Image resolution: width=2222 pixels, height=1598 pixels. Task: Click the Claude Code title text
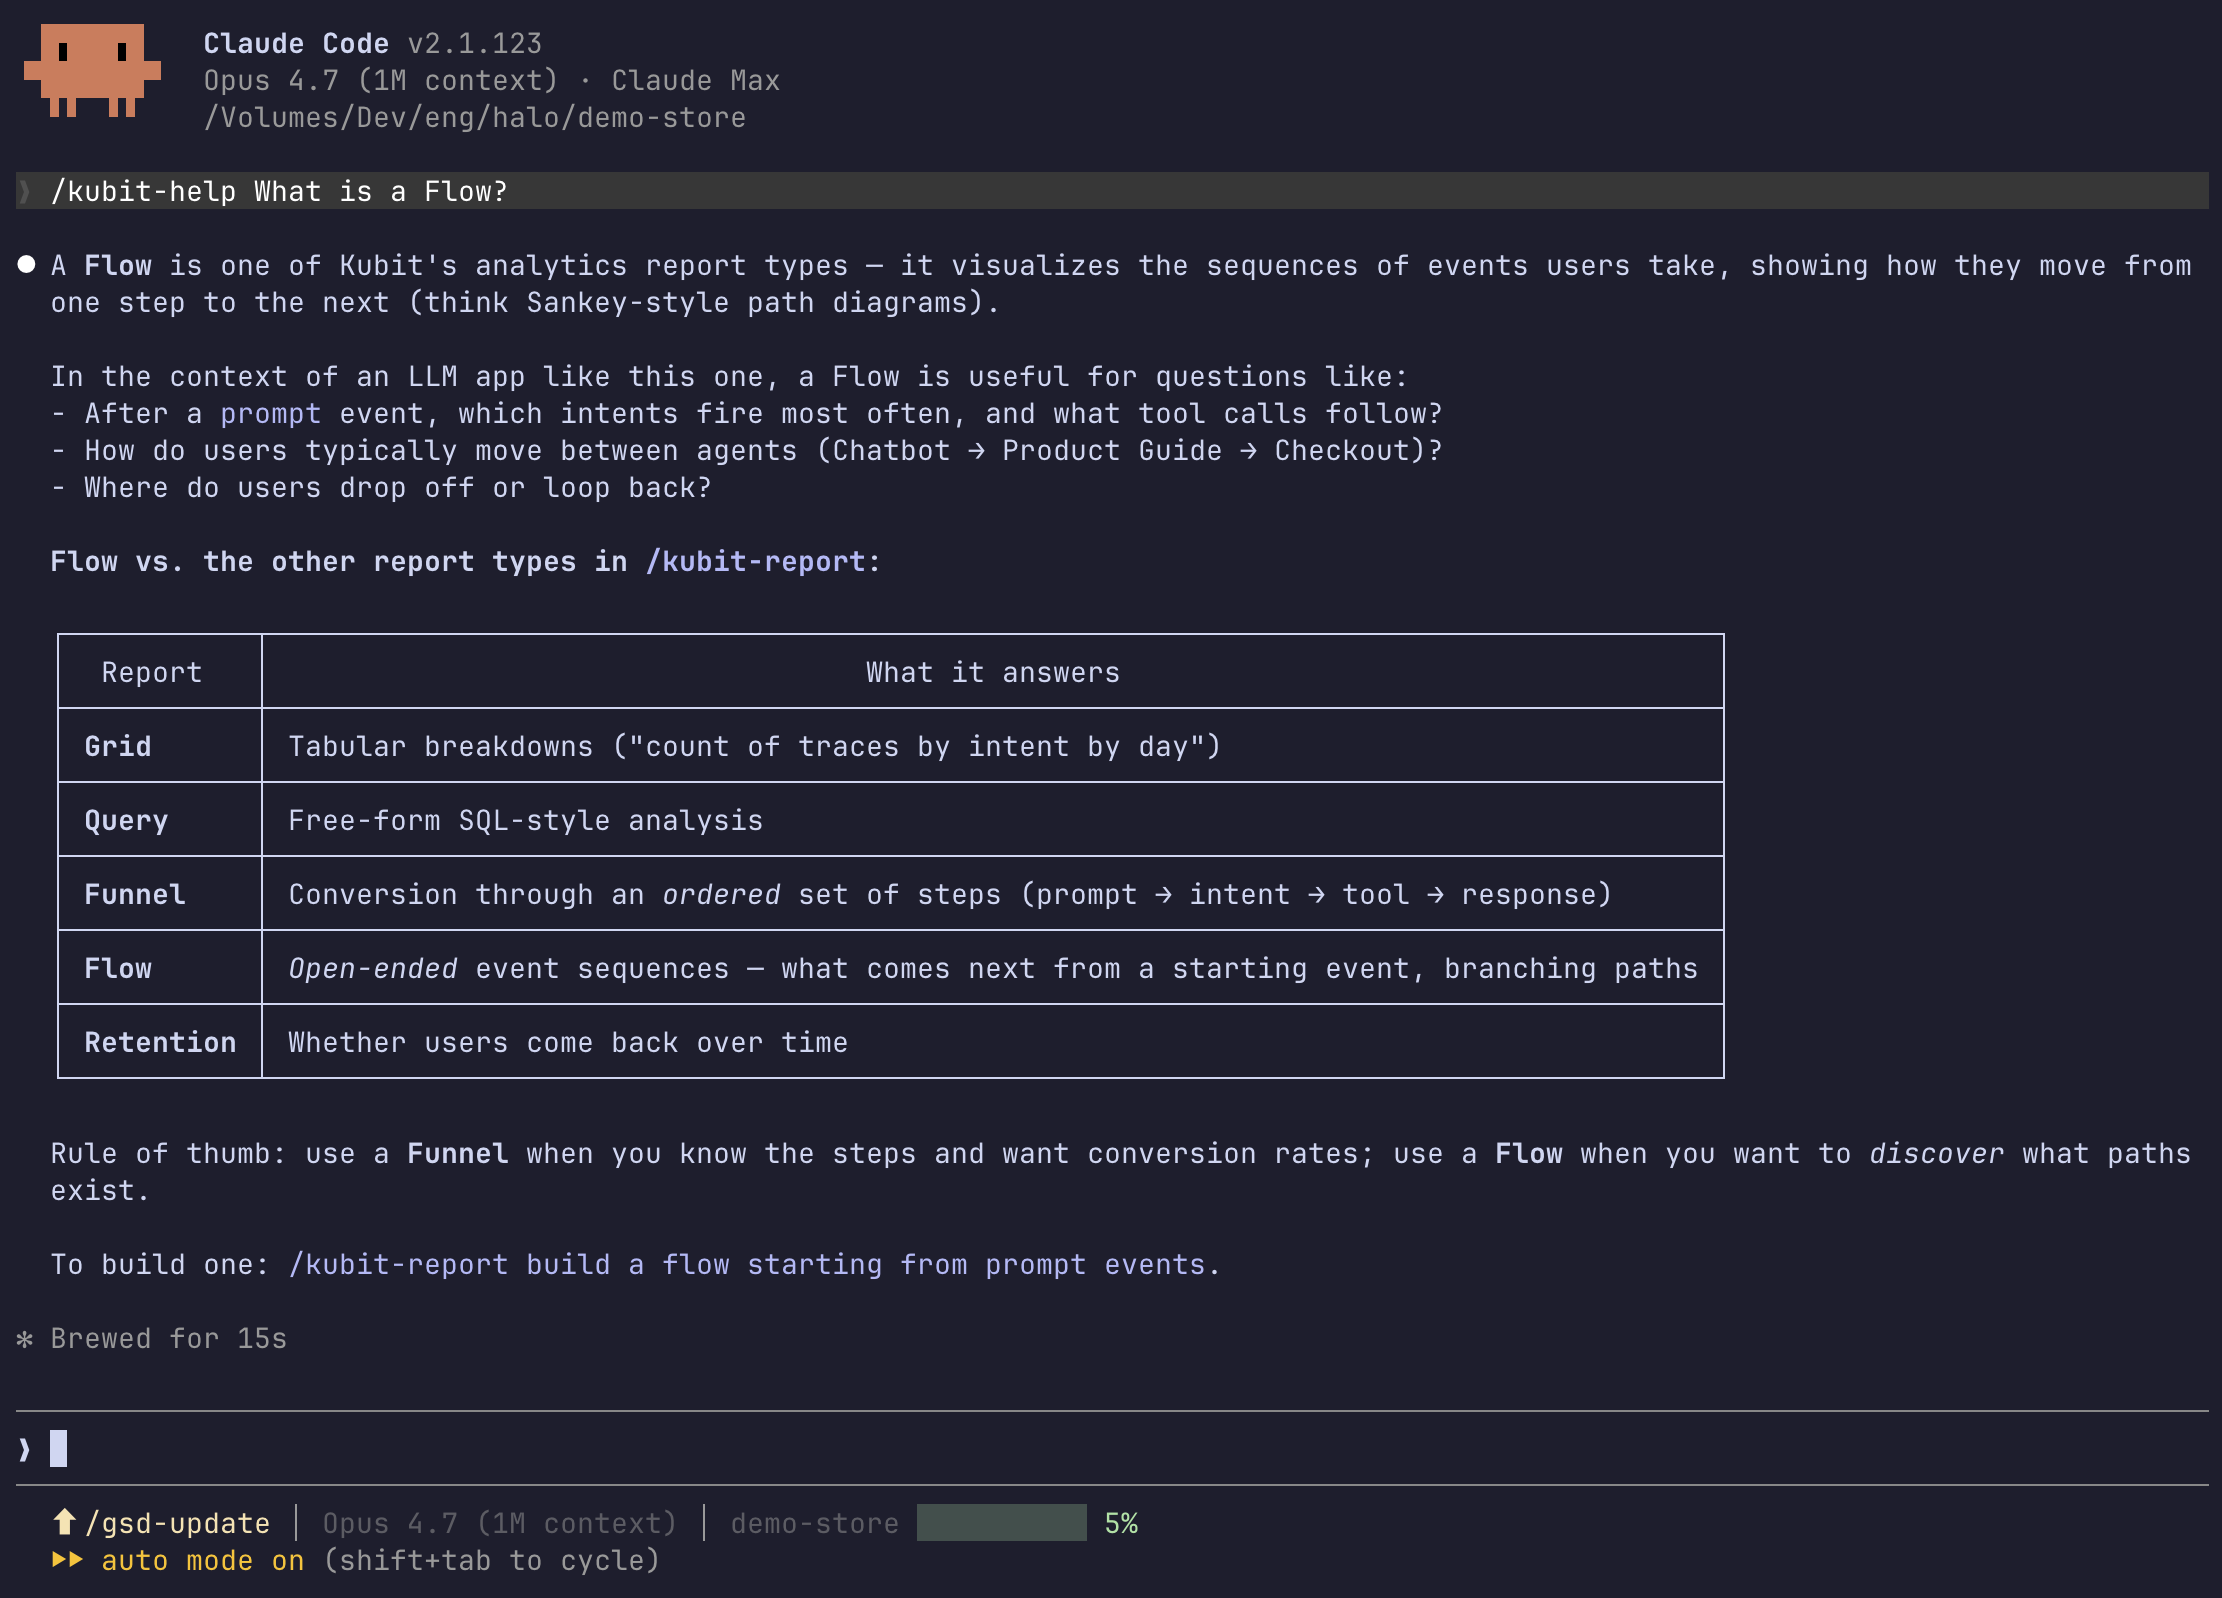(296, 44)
